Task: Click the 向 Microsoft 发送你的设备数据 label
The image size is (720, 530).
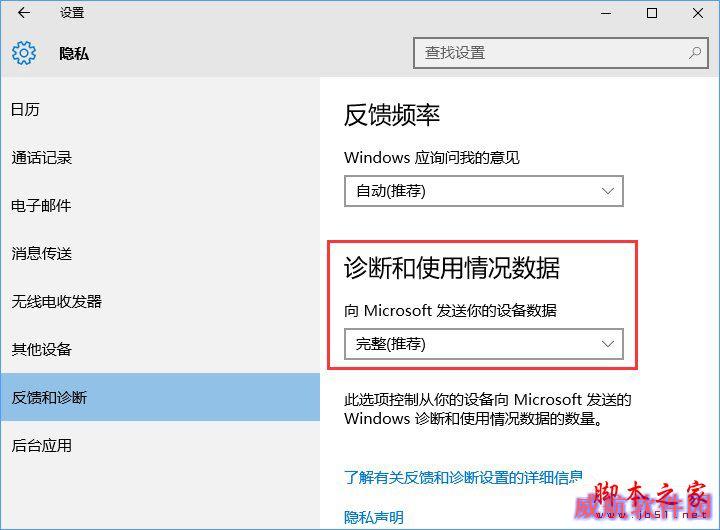Action: pos(450,310)
